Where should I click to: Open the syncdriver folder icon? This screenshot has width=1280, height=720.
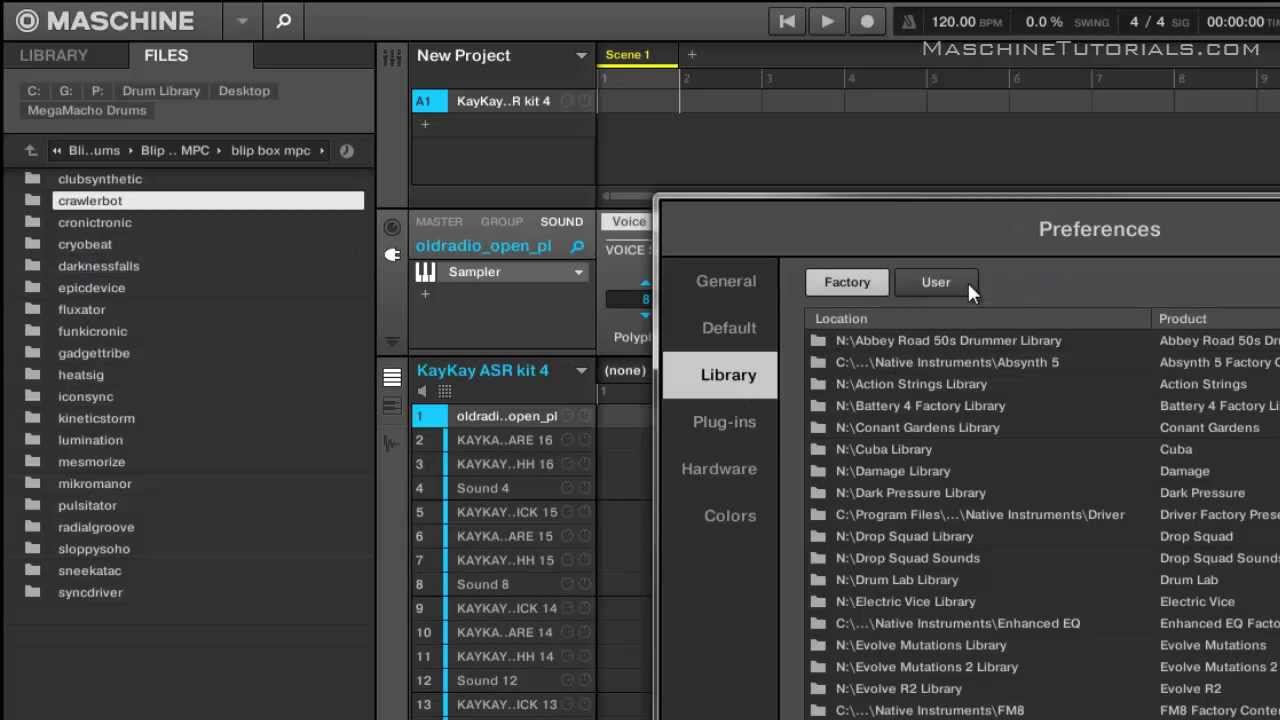coord(33,592)
